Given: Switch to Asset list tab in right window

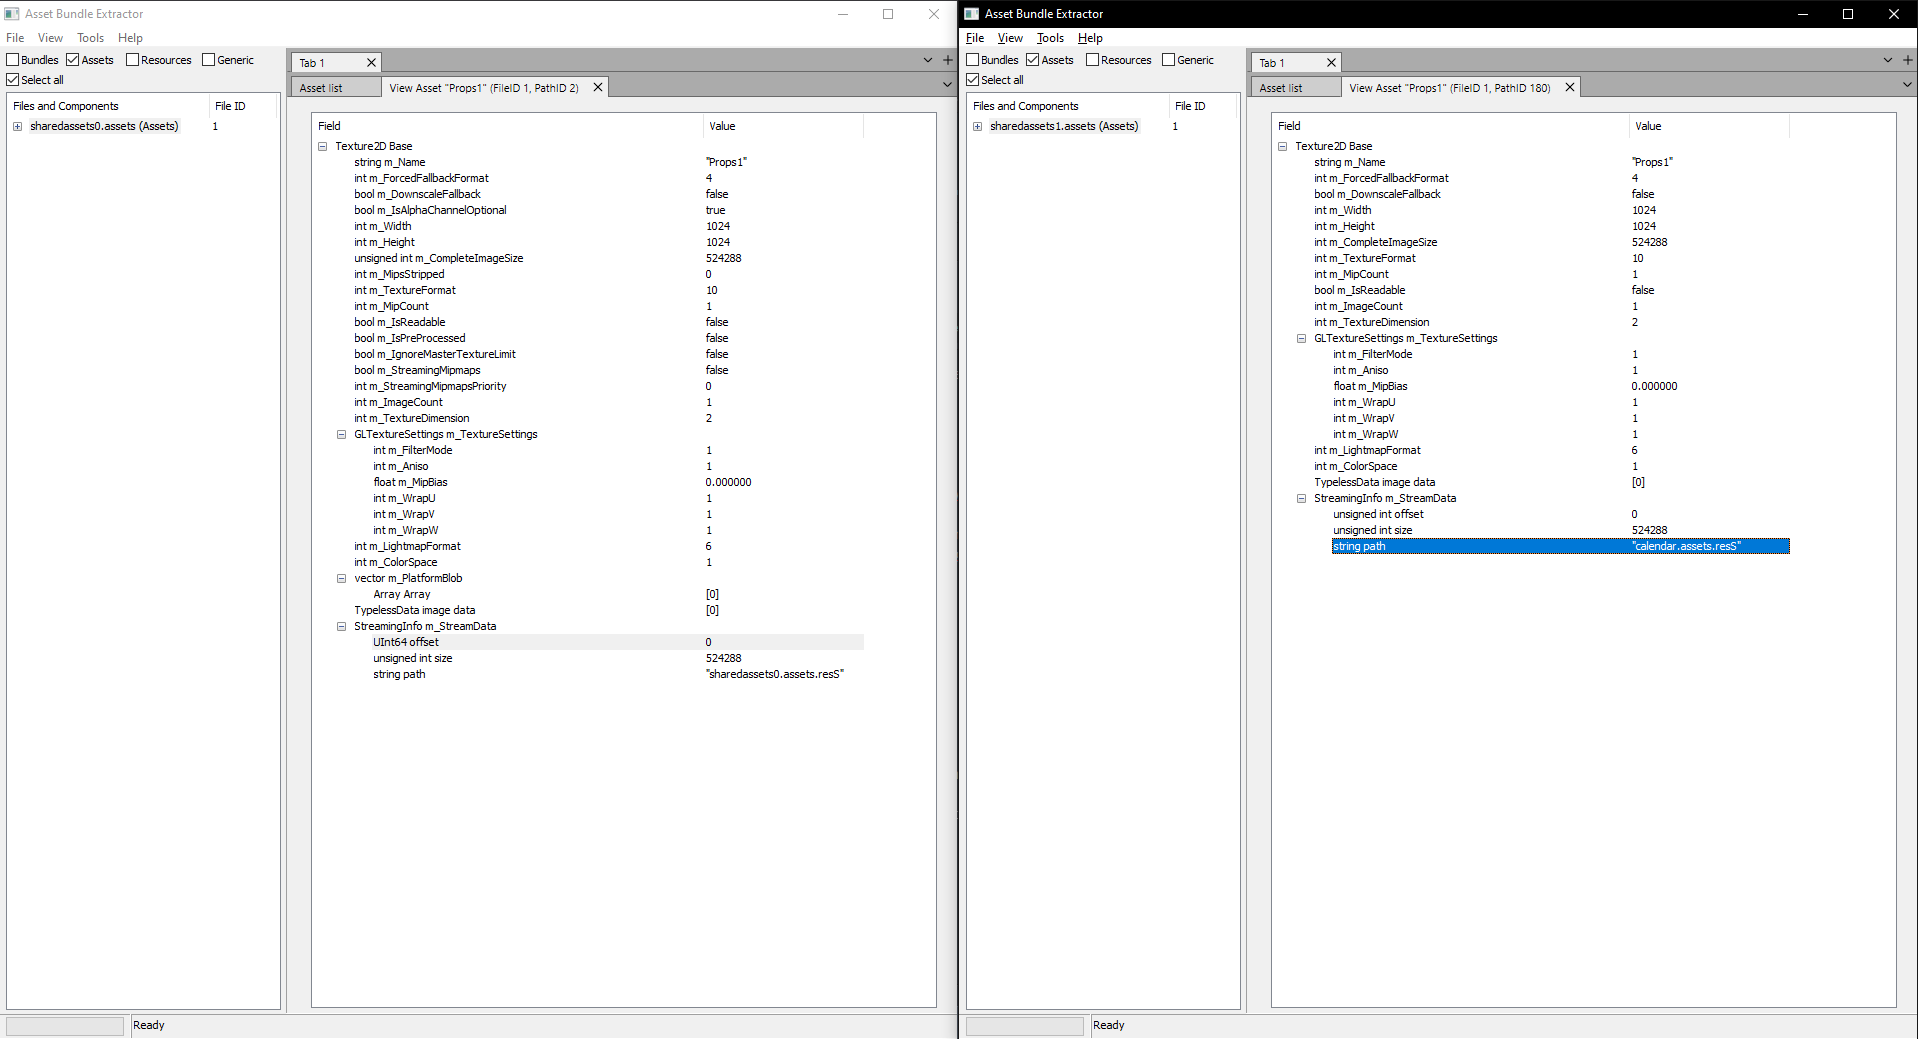Looking at the screenshot, I should click(1295, 88).
